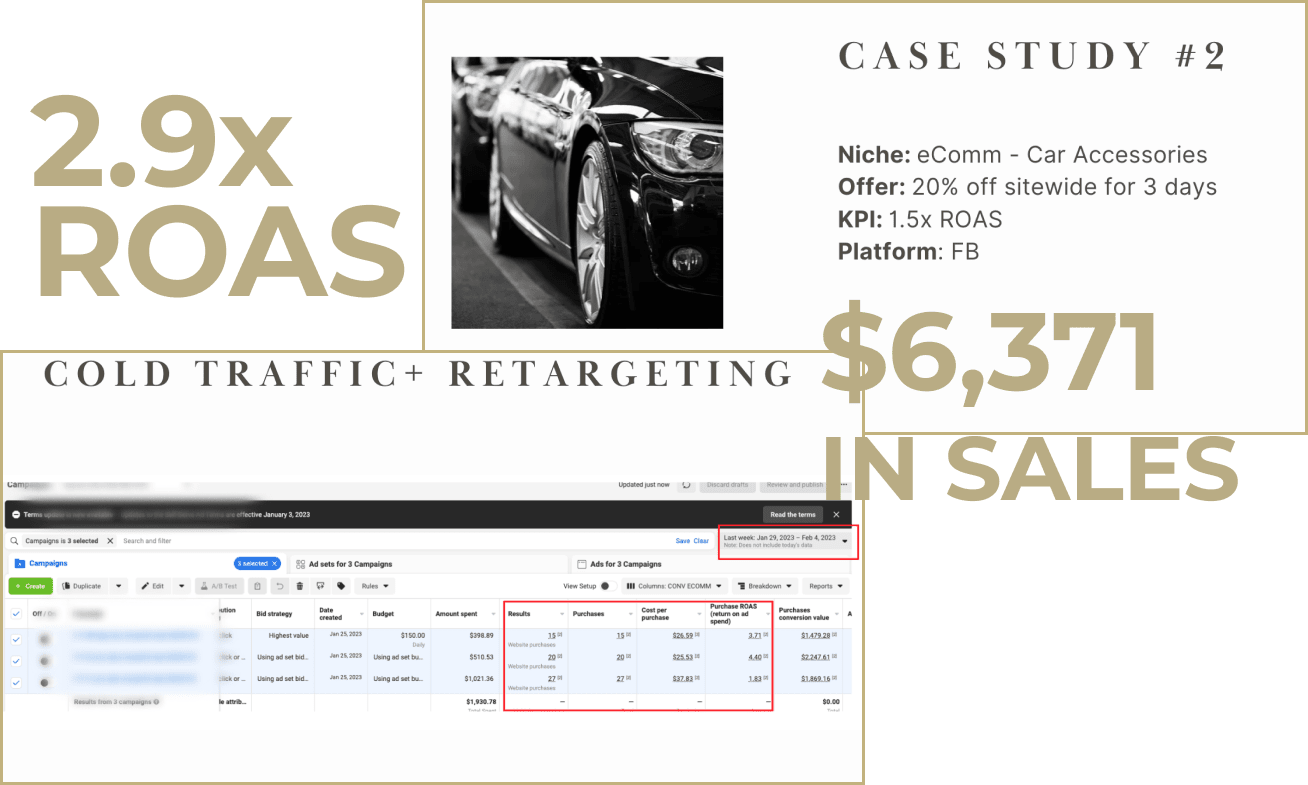Image resolution: width=1308 pixels, height=785 pixels.
Task: Click the tag label icon
Action: pos(341,586)
